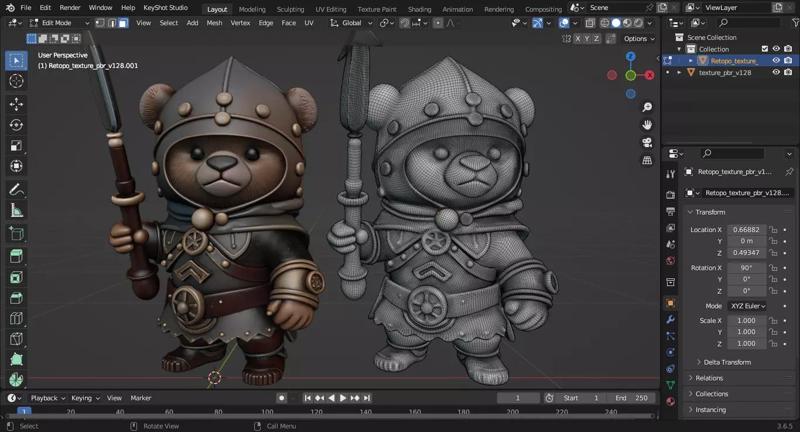
Task: Switch to the Shading workspace tab
Action: [419, 9]
